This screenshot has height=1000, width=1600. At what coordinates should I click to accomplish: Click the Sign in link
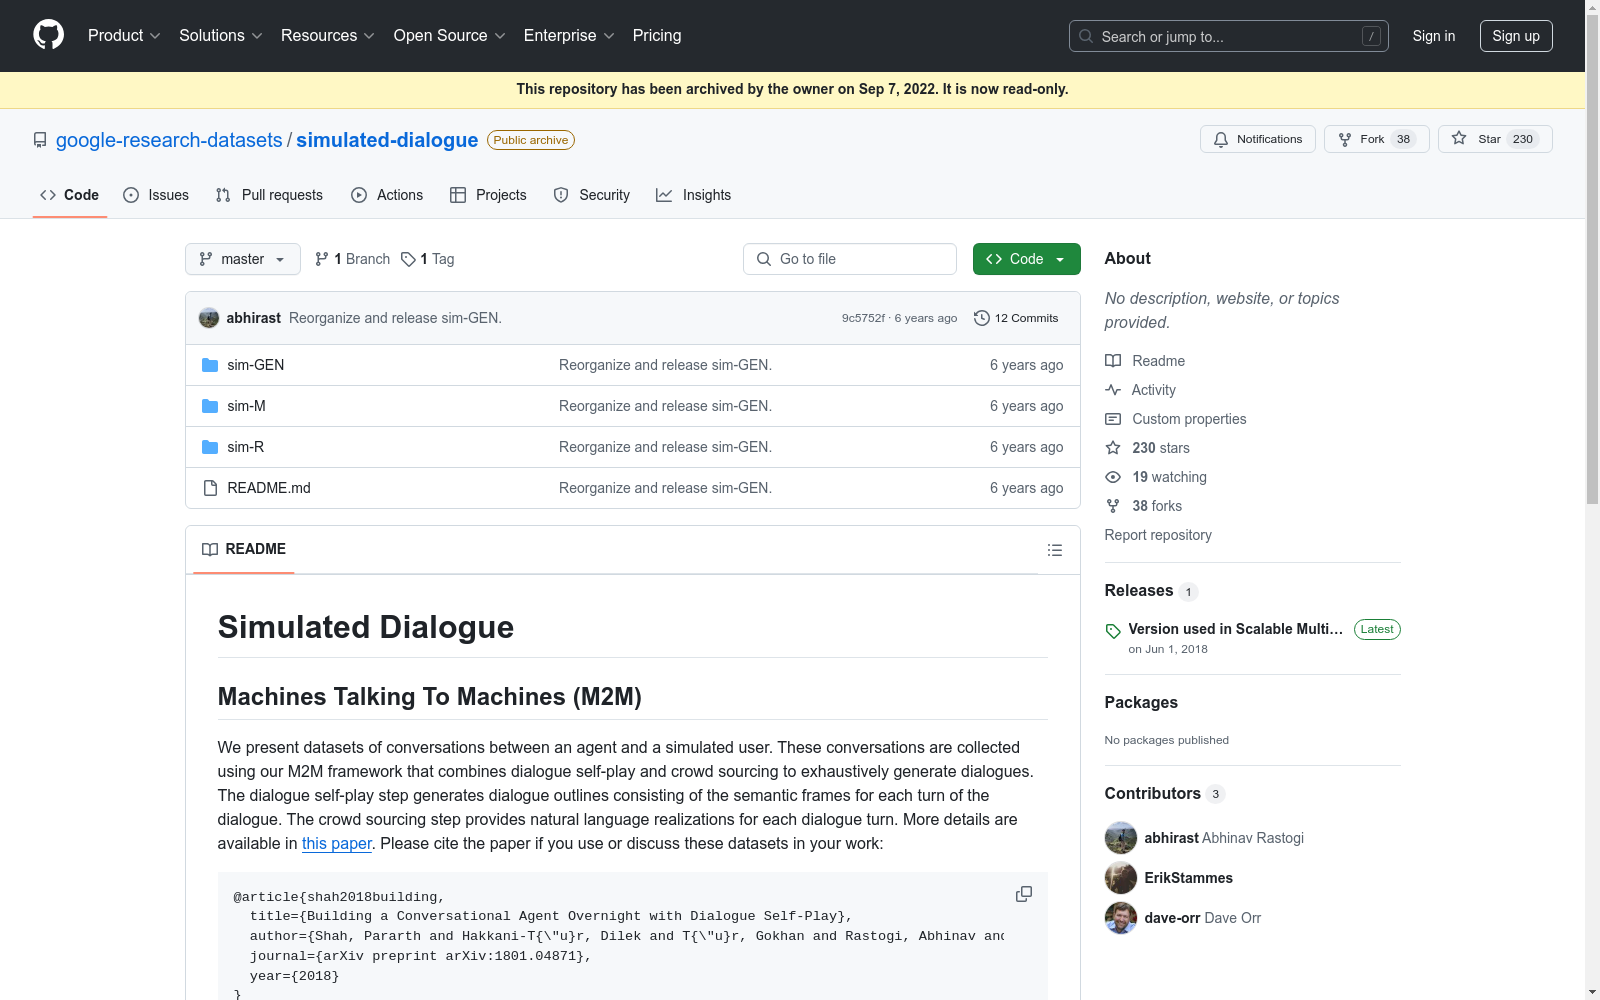tap(1433, 36)
